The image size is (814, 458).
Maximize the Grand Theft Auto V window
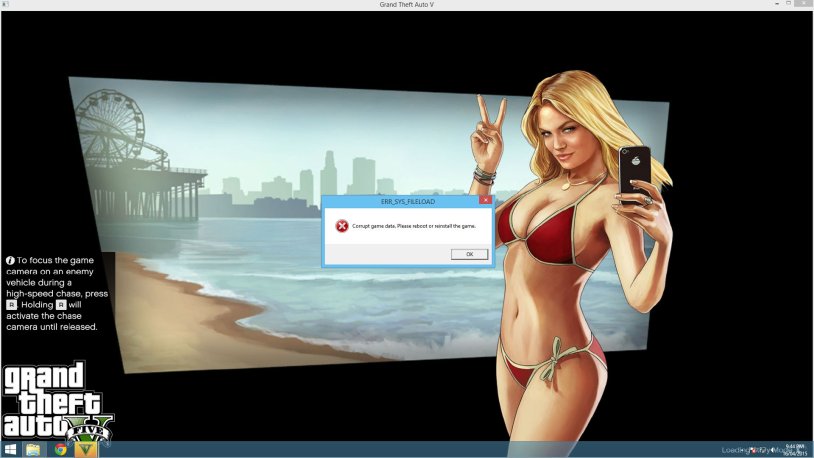point(789,4)
